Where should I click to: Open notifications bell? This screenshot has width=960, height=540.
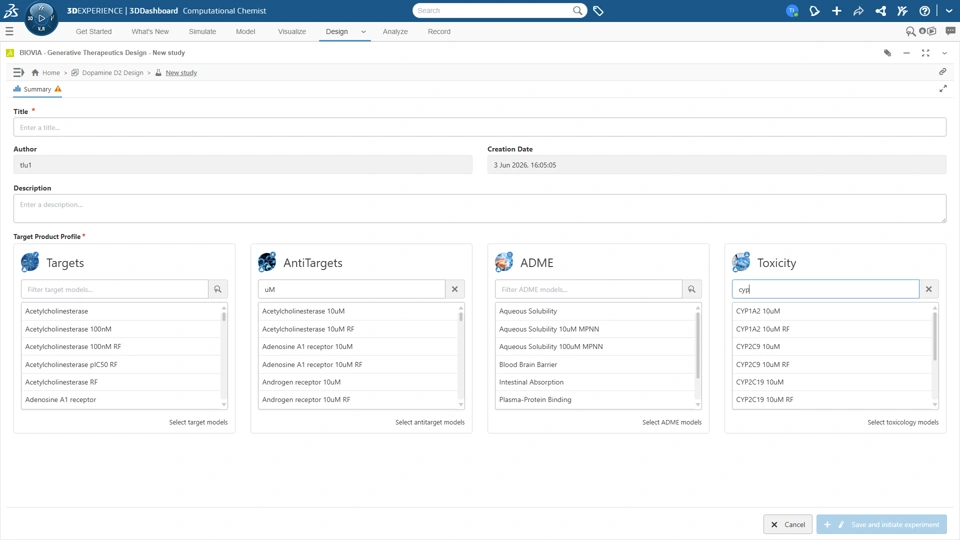[x=814, y=10]
